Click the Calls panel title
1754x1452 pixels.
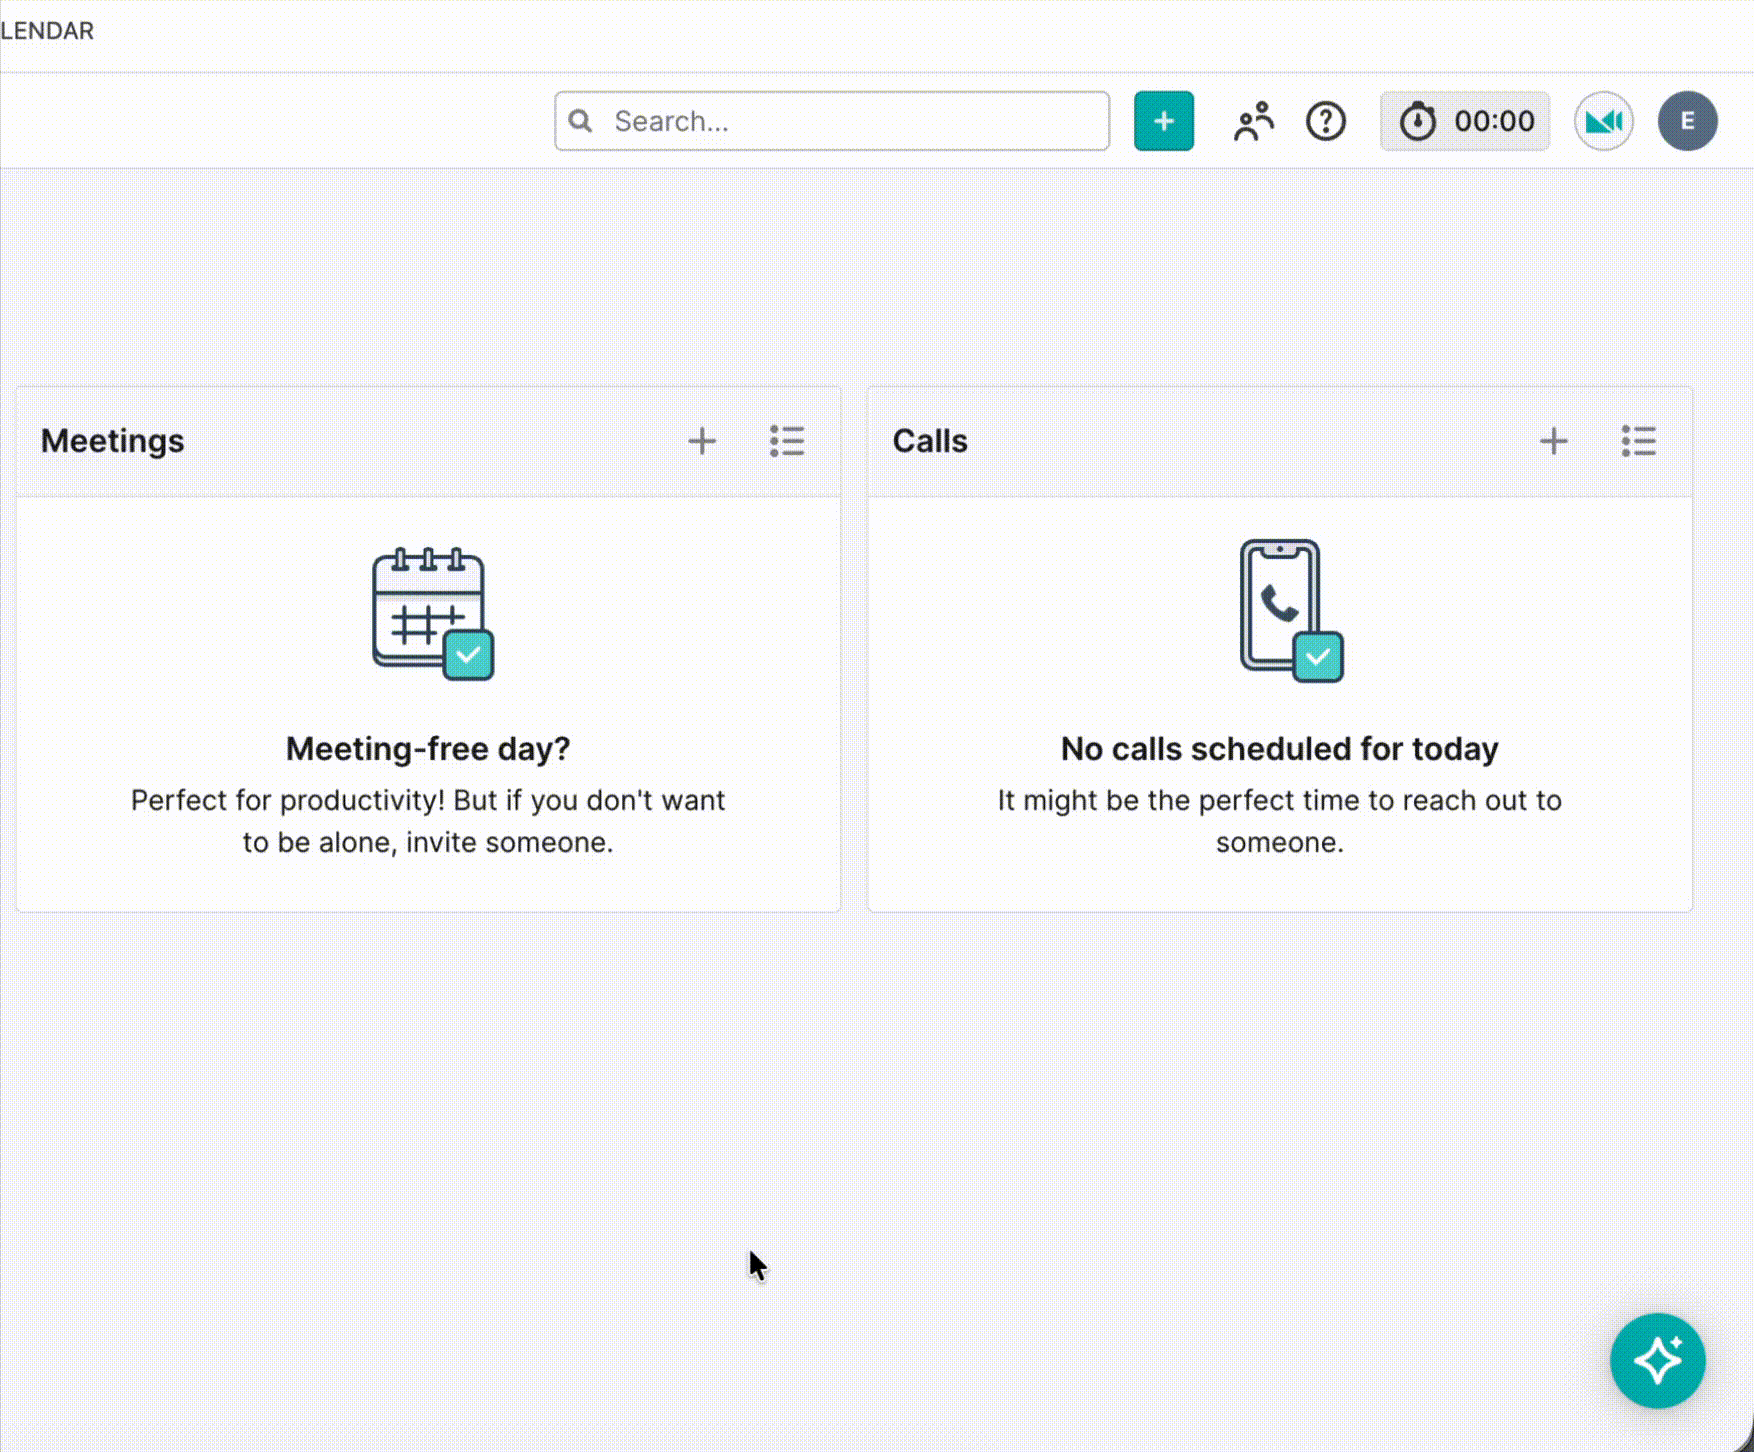click(x=930, y=441)
